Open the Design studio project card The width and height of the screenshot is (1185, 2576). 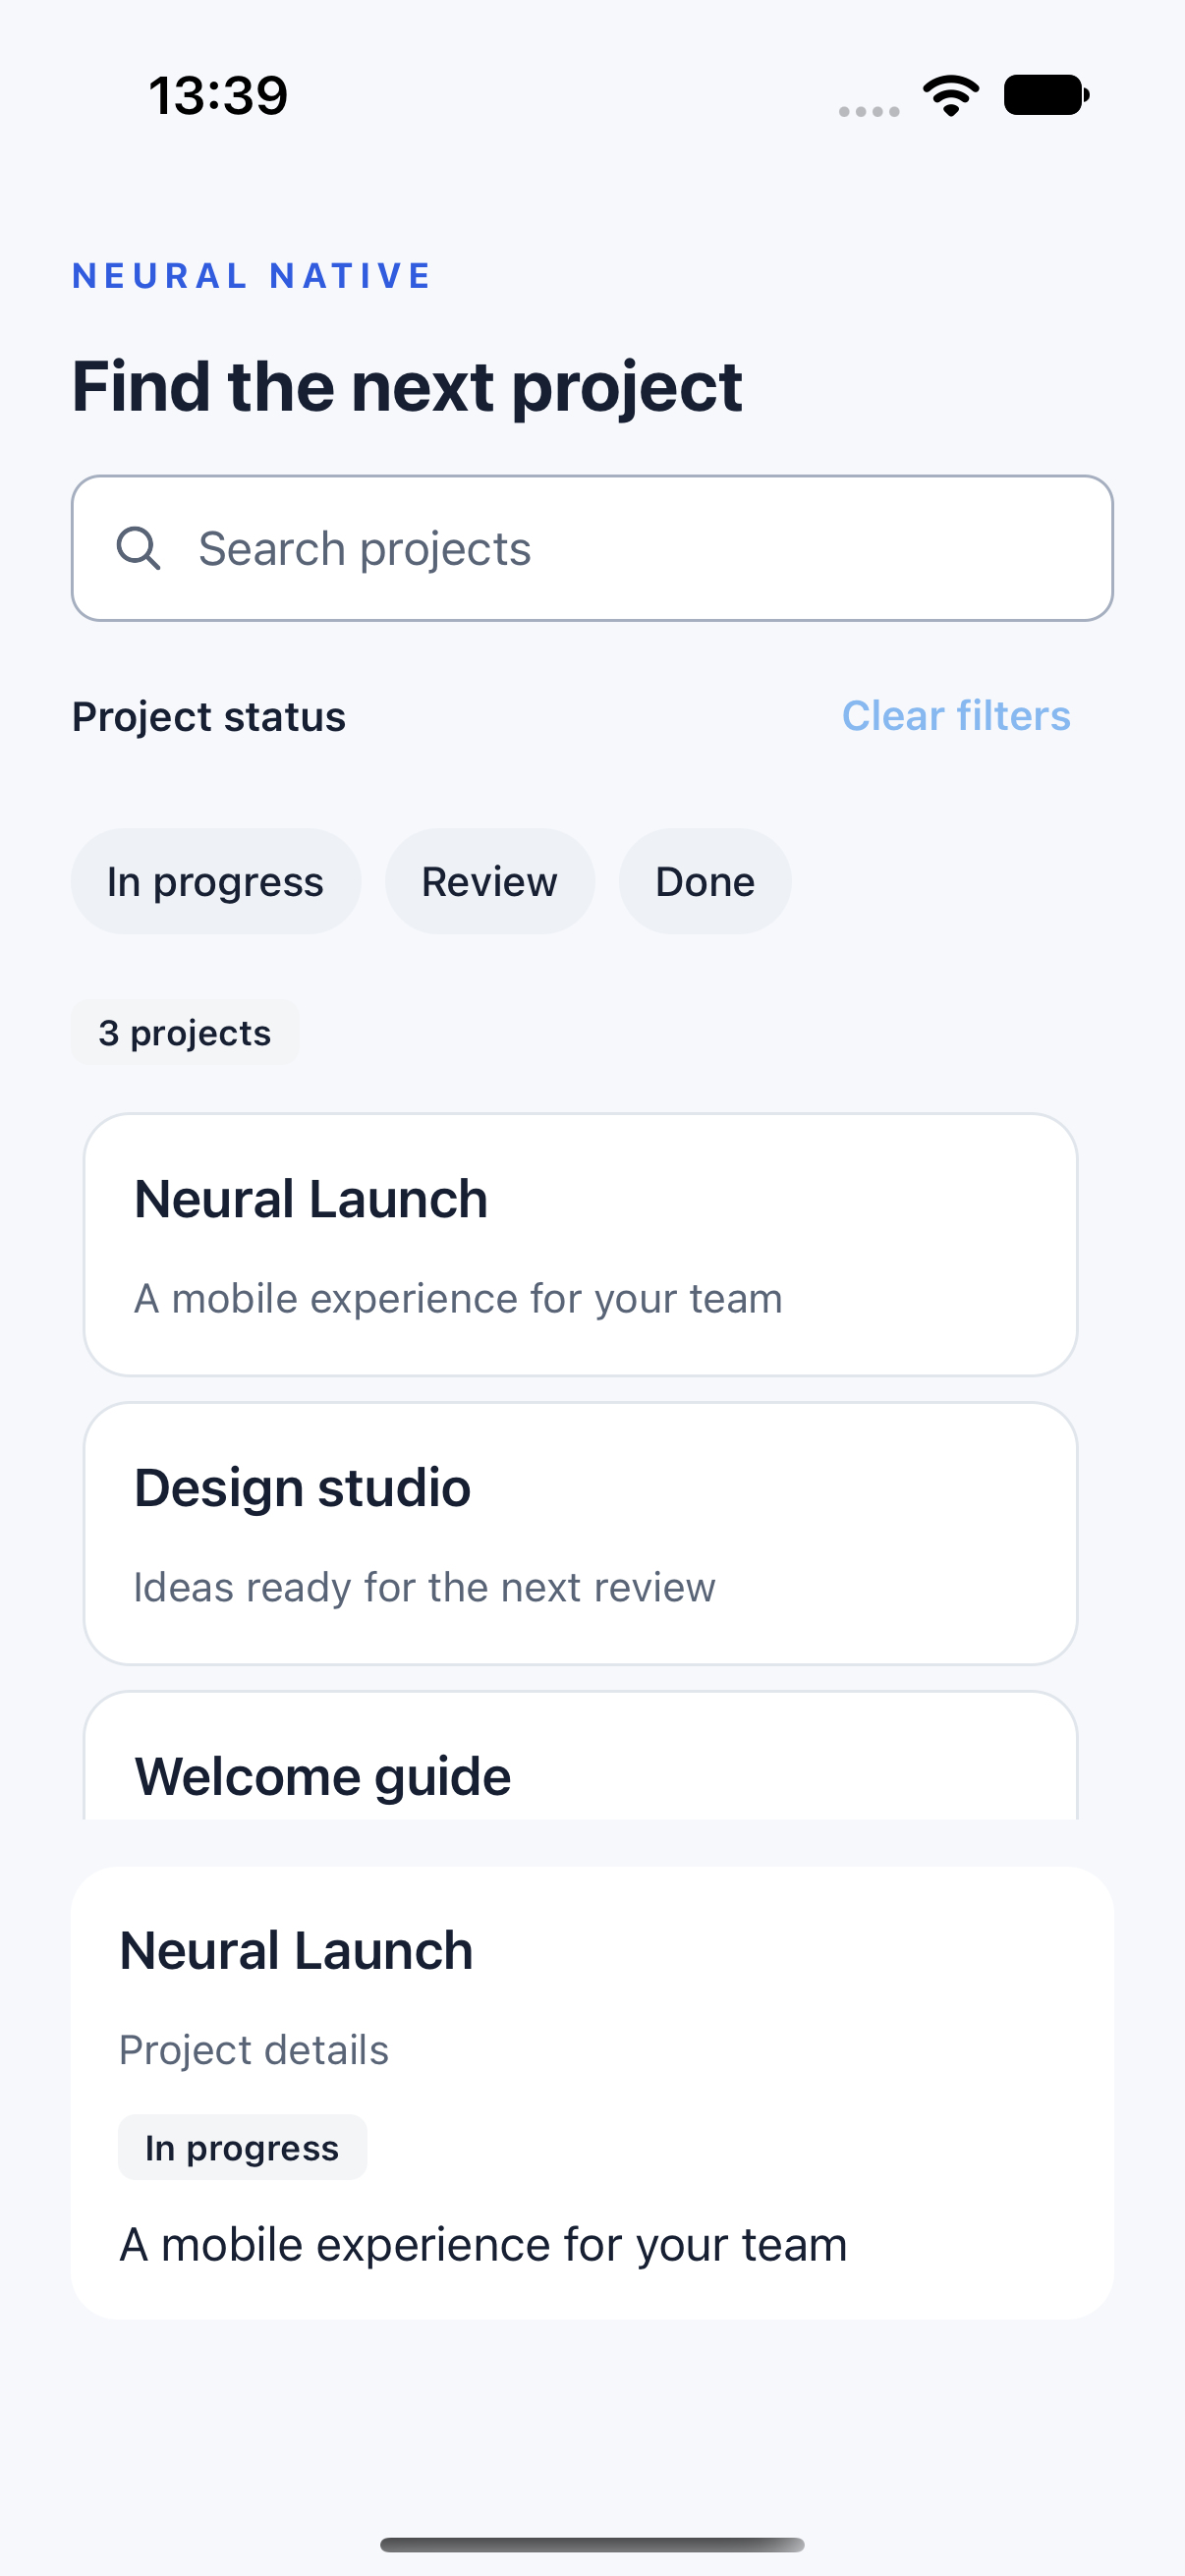pyautogui.click(x=580, y=1533)
